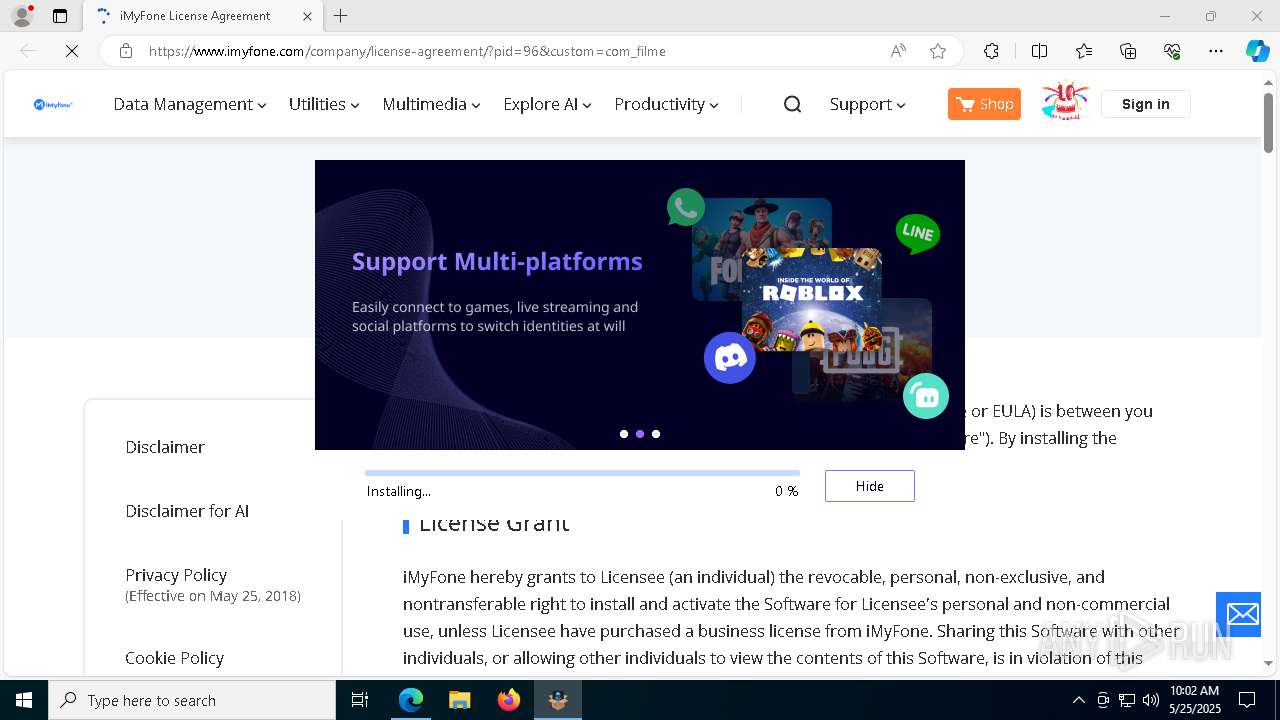The height and width of the screenshot is (720, 1280).
Task: Expand the Support menu
Action: pos(867,104)
